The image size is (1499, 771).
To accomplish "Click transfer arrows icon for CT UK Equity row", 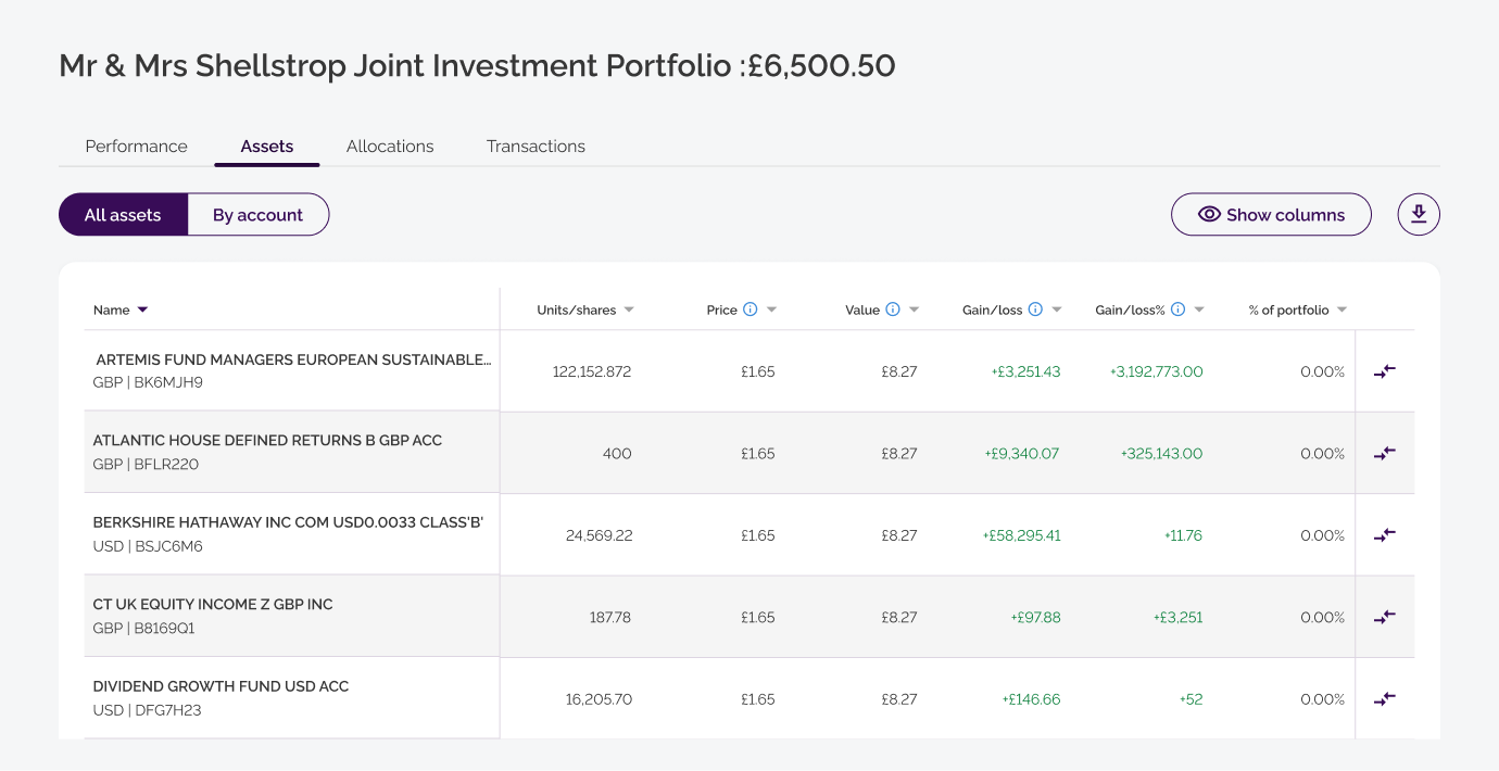I will [x=1385, y=617].
